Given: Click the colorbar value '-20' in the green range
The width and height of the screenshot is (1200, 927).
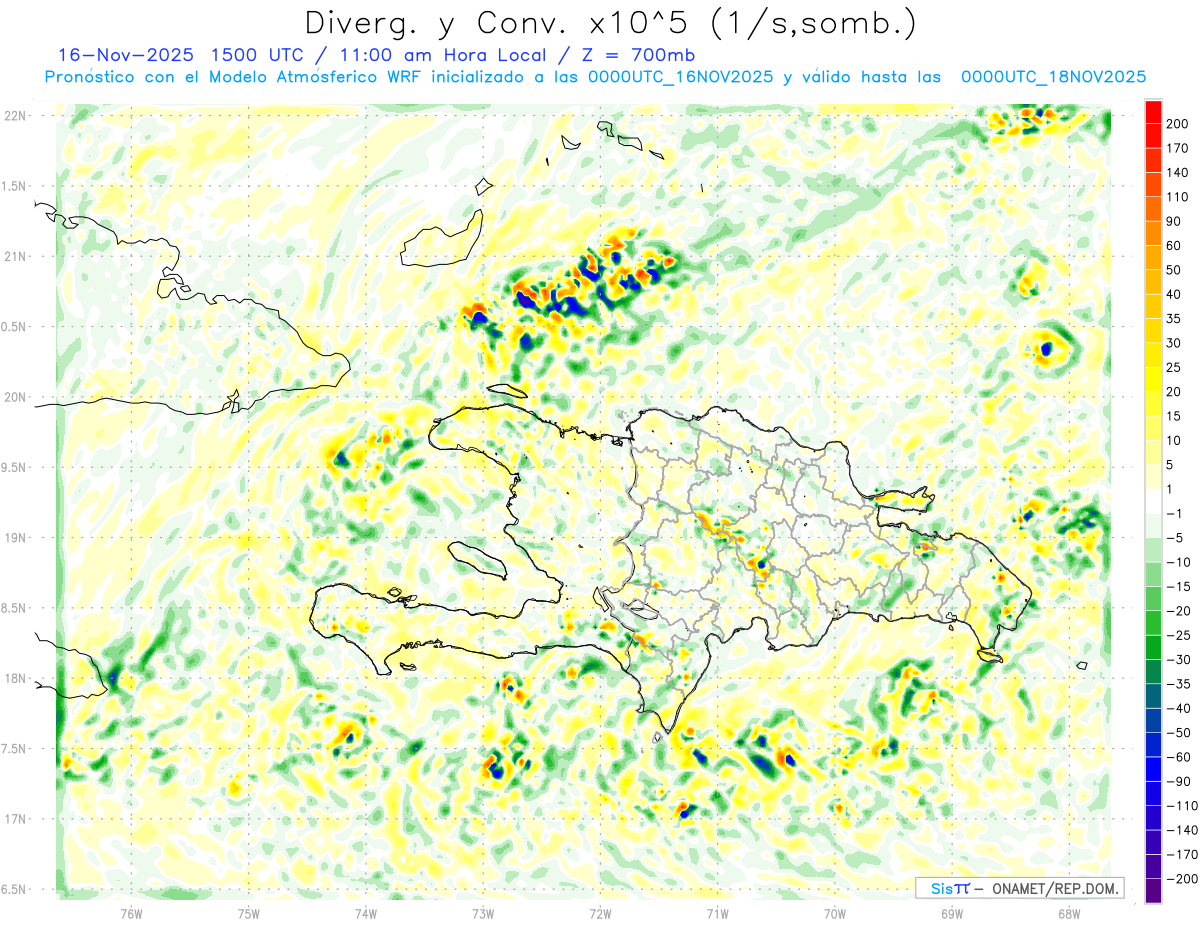Looking at the screenshot, I should (1178, 611).
